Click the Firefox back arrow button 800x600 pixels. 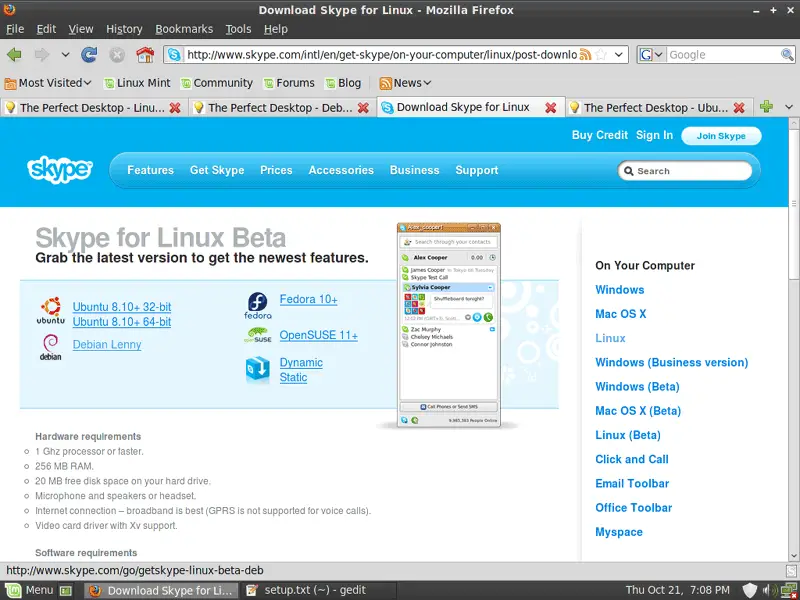tap(14, 55)
